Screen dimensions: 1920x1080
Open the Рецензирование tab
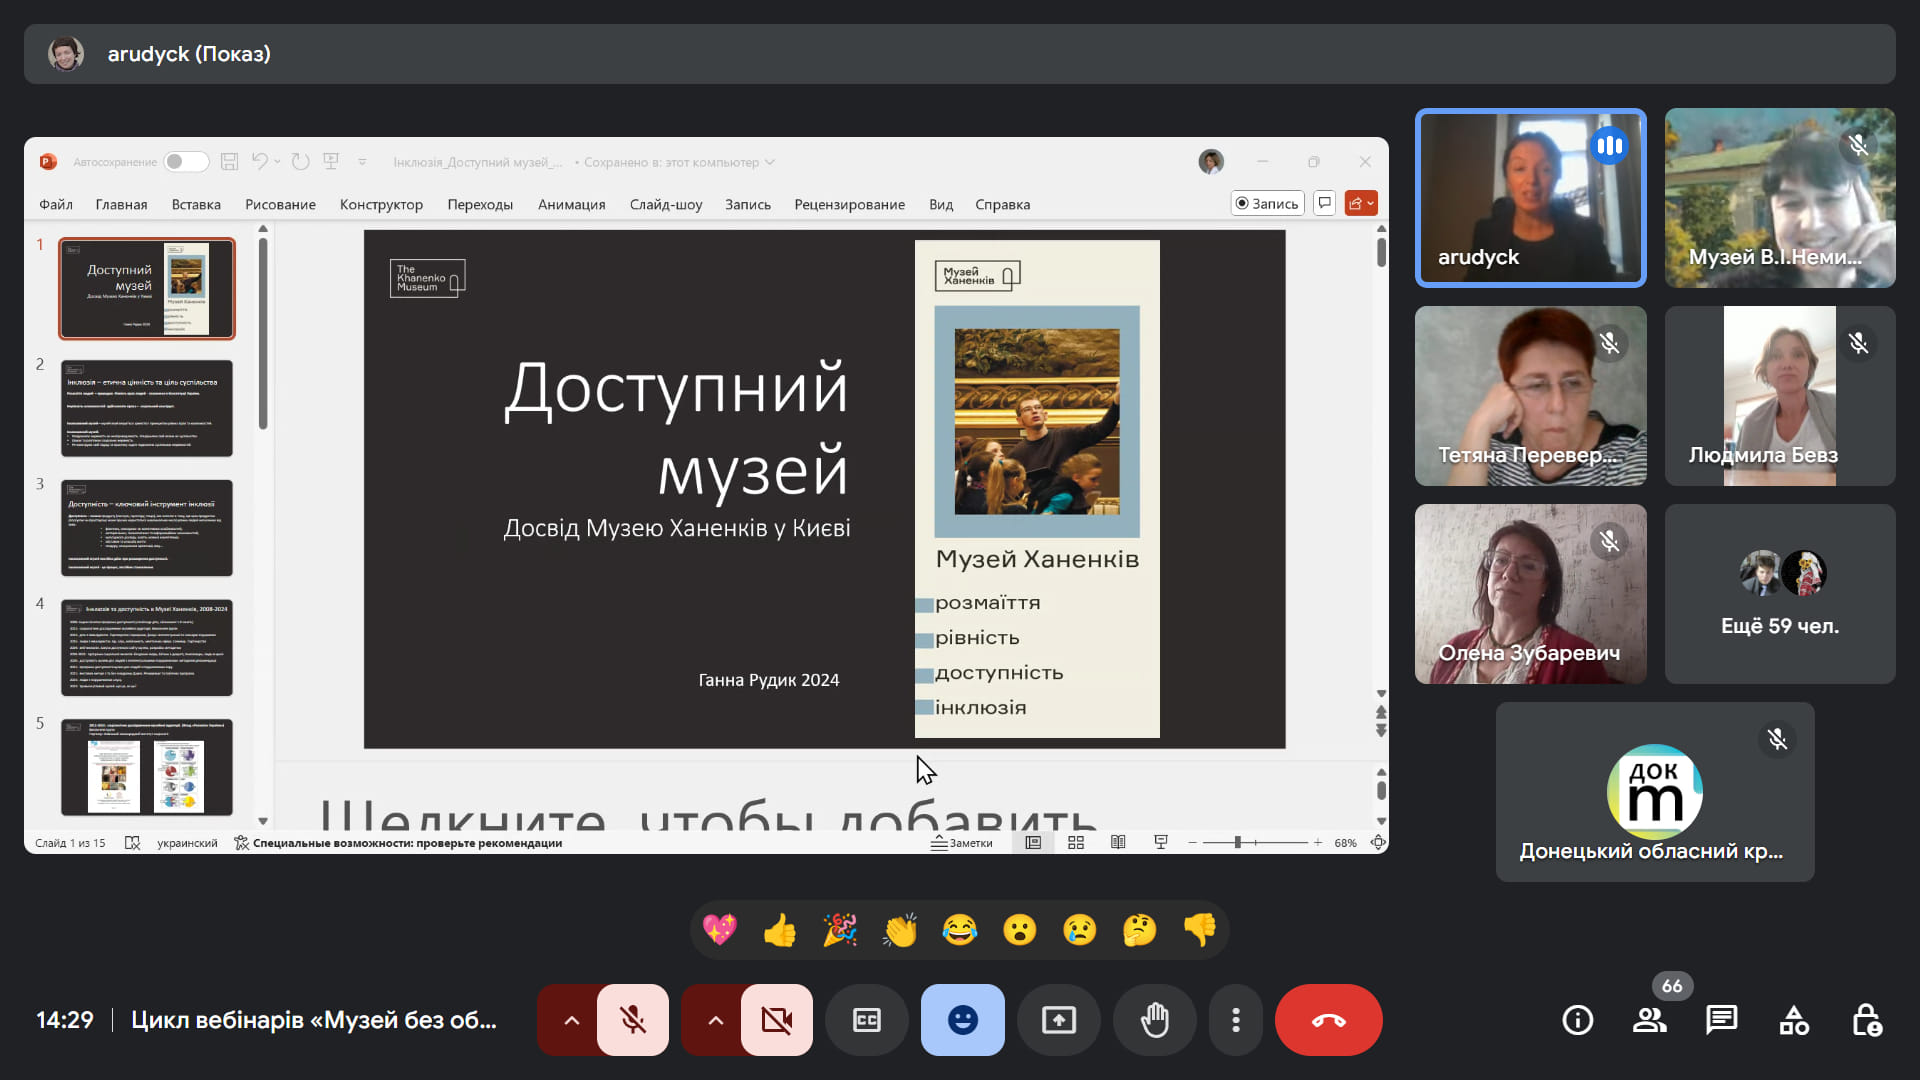click(849, 204)
